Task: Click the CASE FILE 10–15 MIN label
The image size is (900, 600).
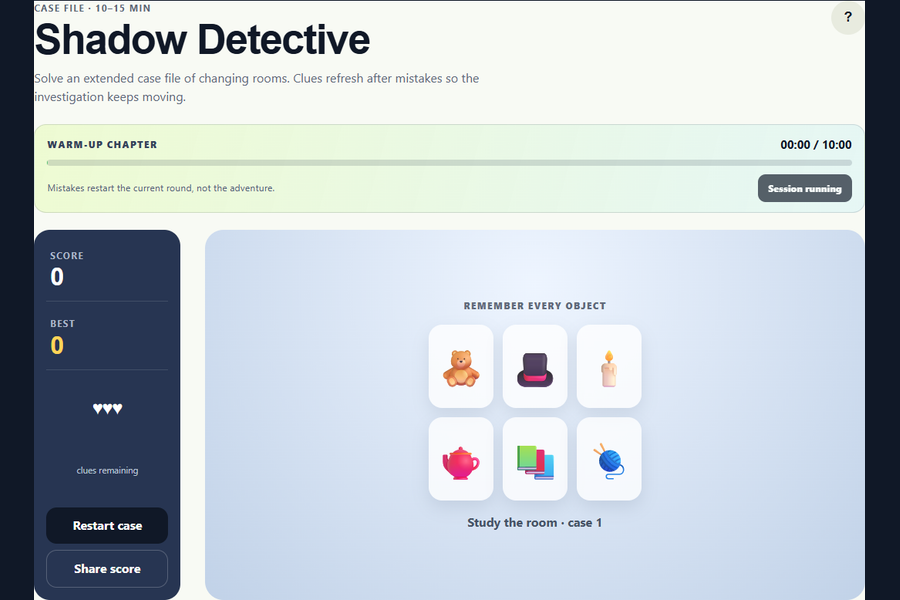Action: coord(92,8)
